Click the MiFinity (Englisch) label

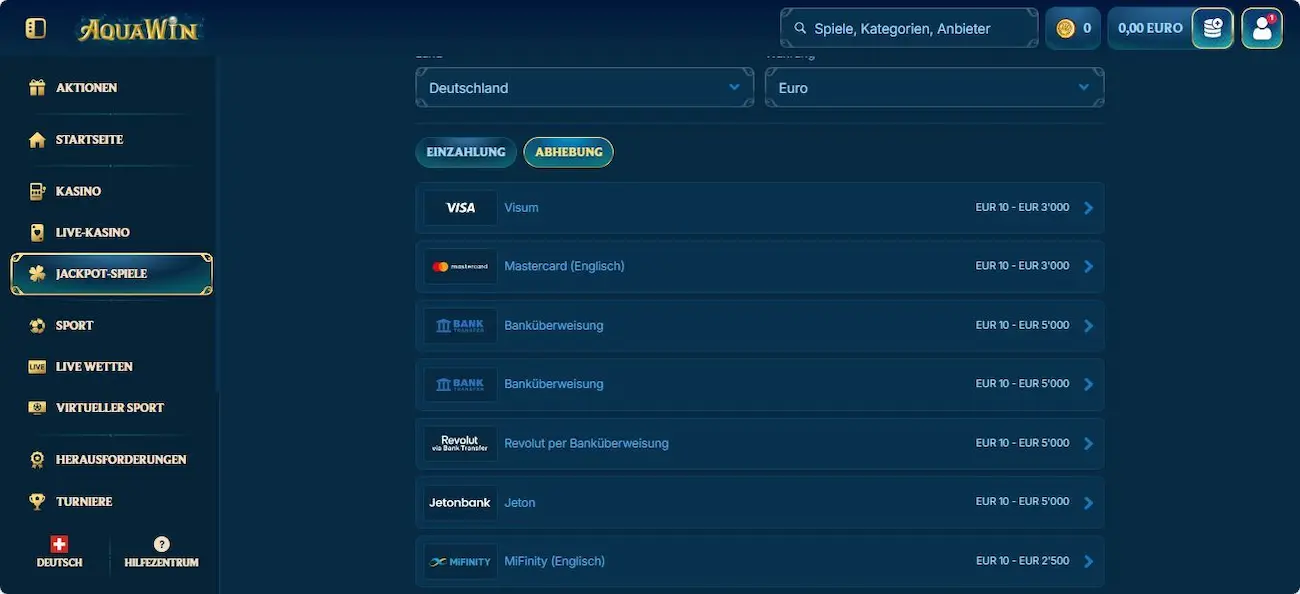coord(555,561)
